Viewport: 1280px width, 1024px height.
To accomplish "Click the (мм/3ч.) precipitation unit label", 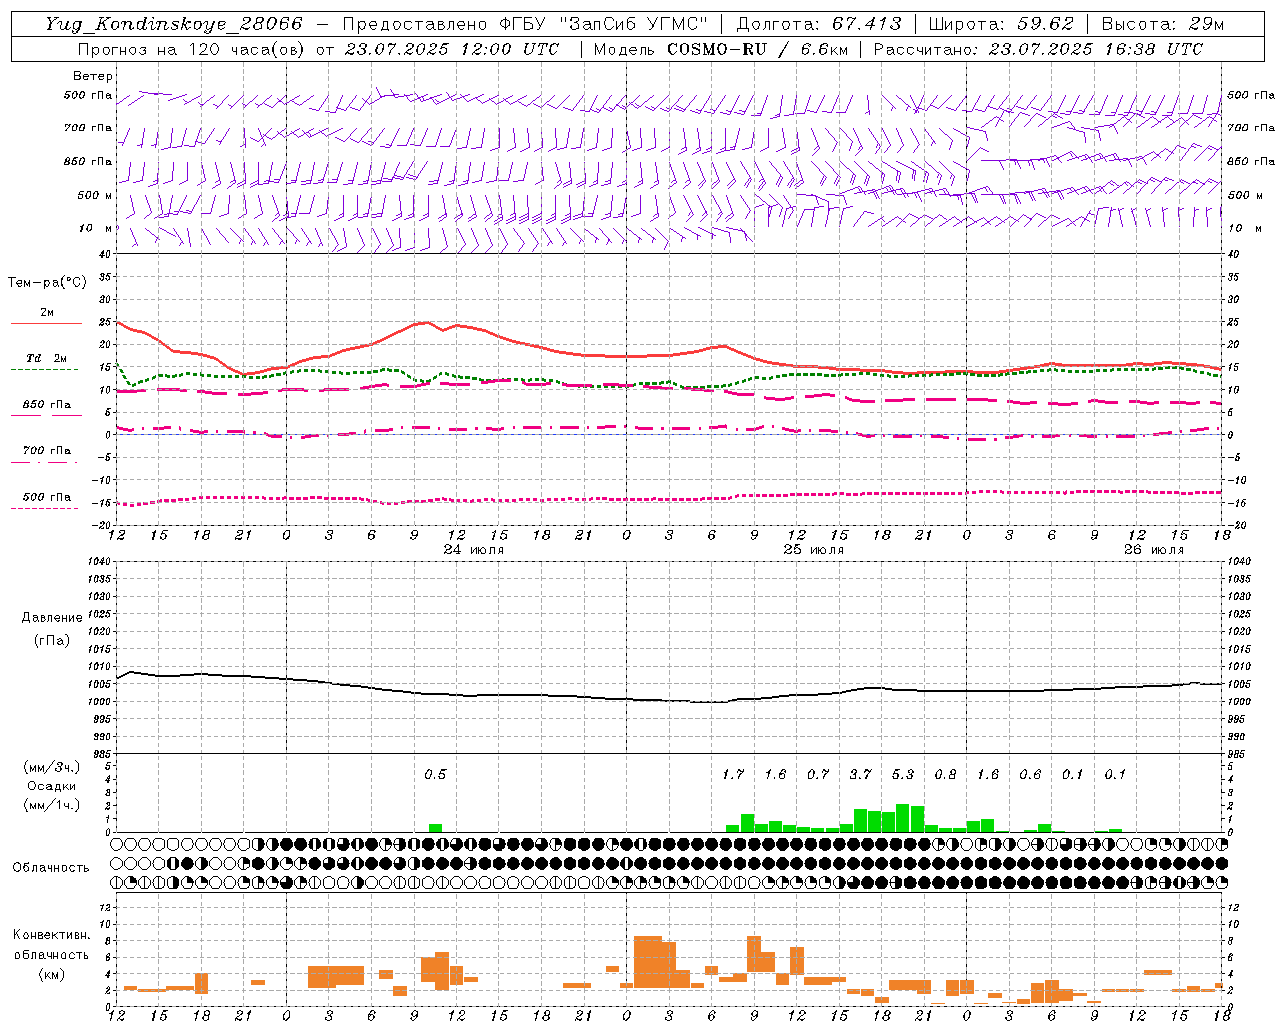I will tap(52, 767).
